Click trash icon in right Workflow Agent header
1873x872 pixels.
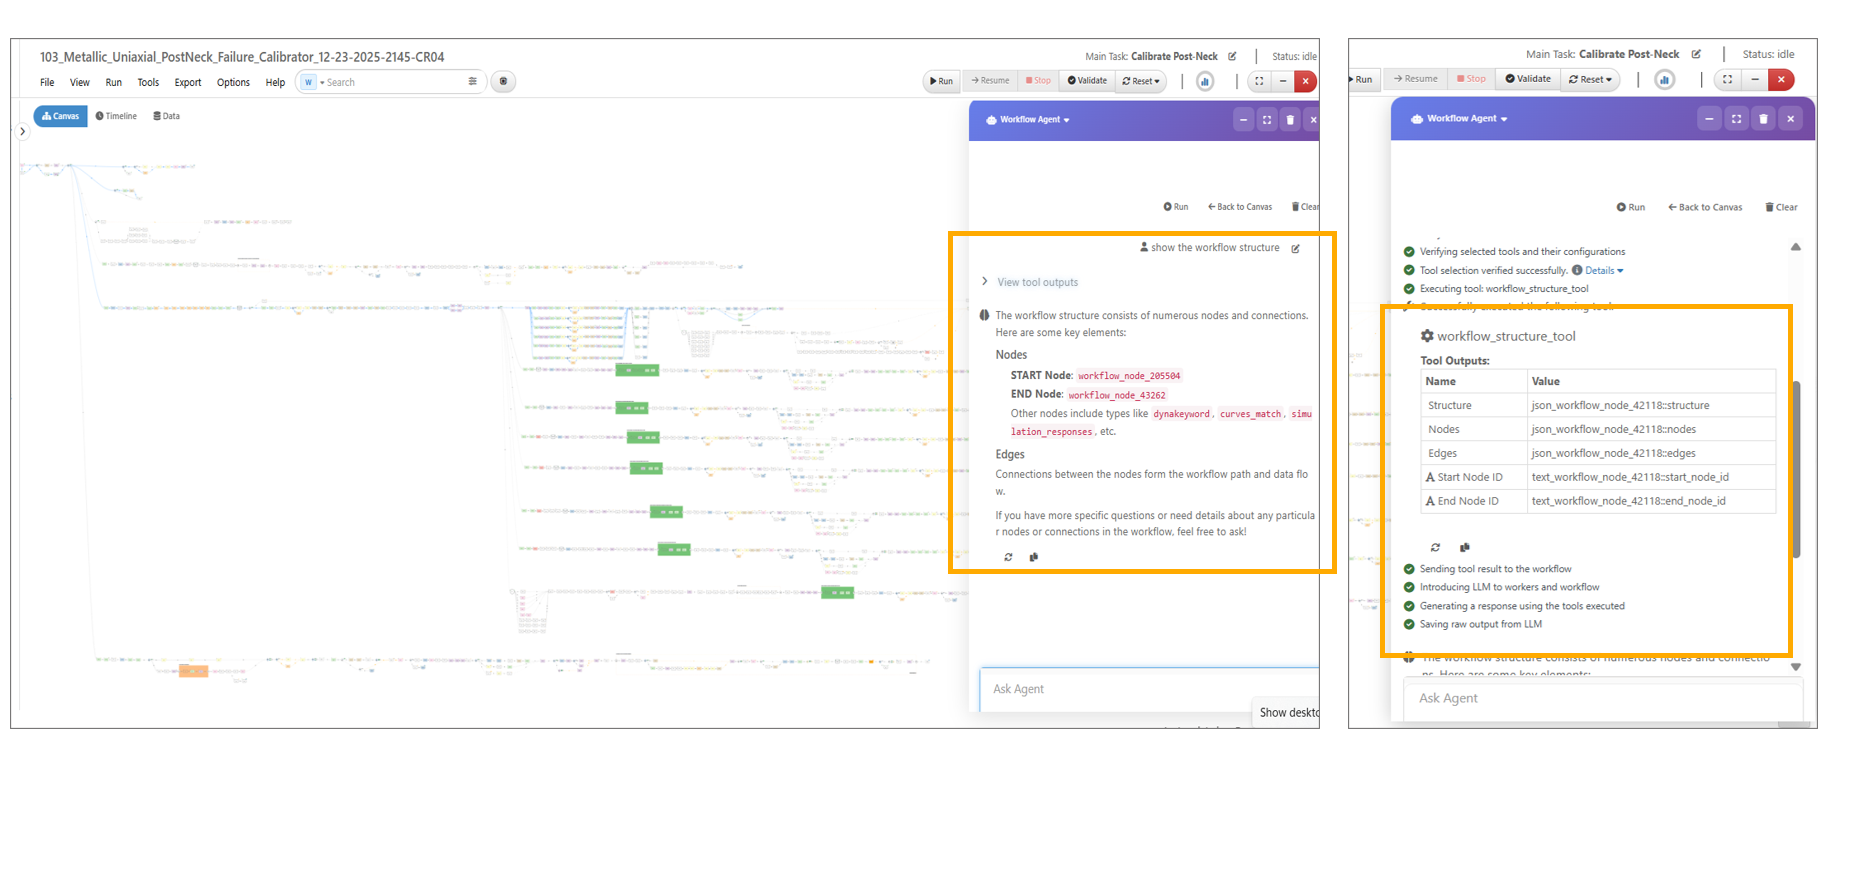click(1763, 119)
